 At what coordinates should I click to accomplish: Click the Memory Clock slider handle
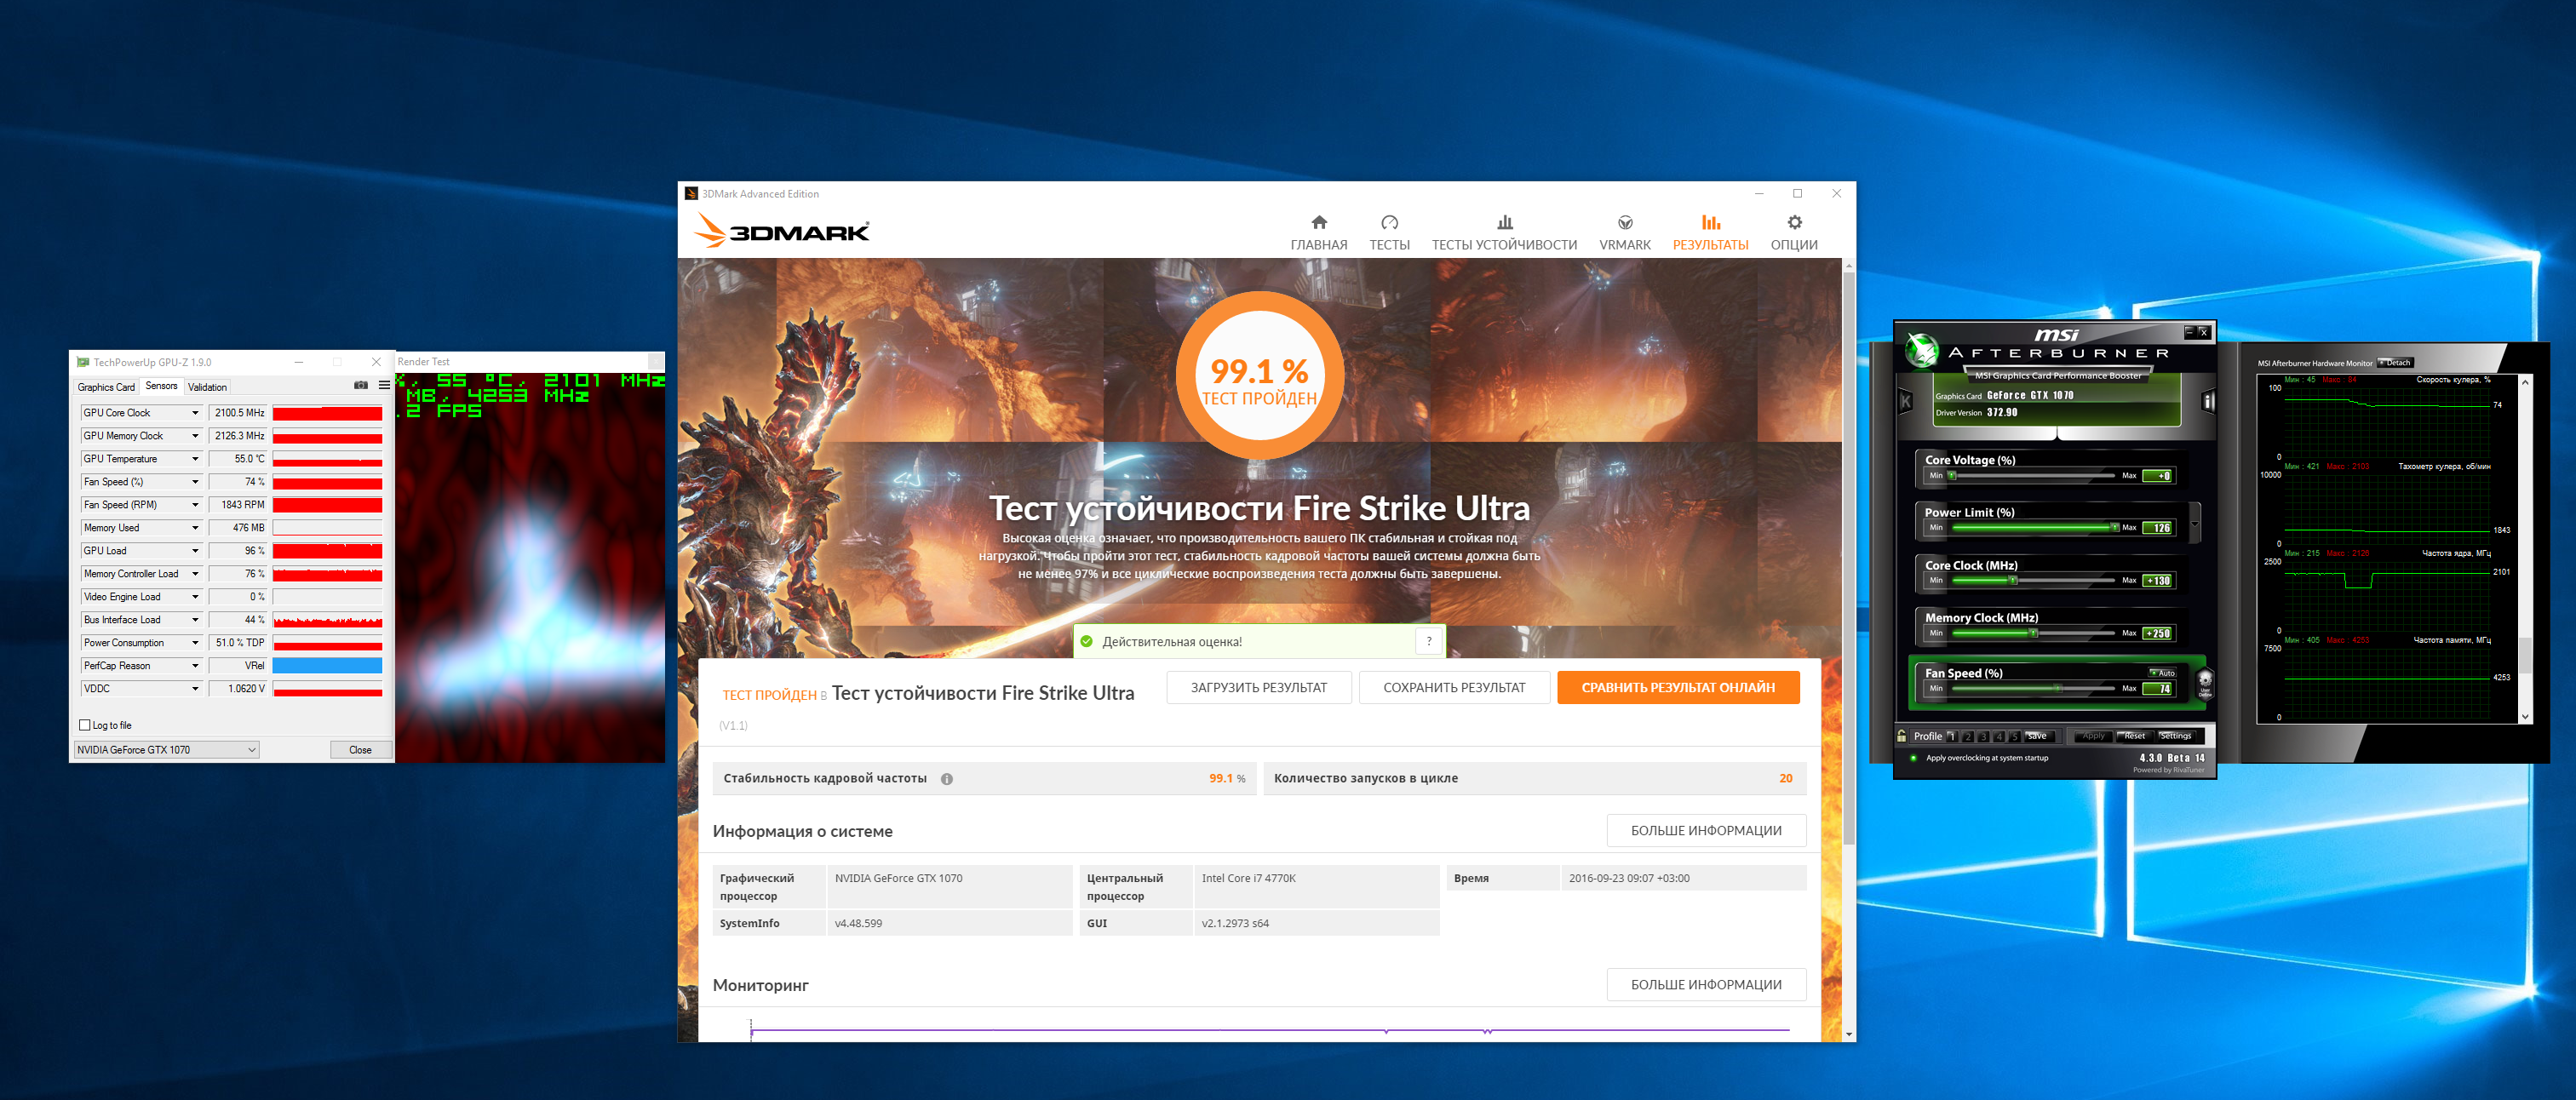[x=2032, y=633]
